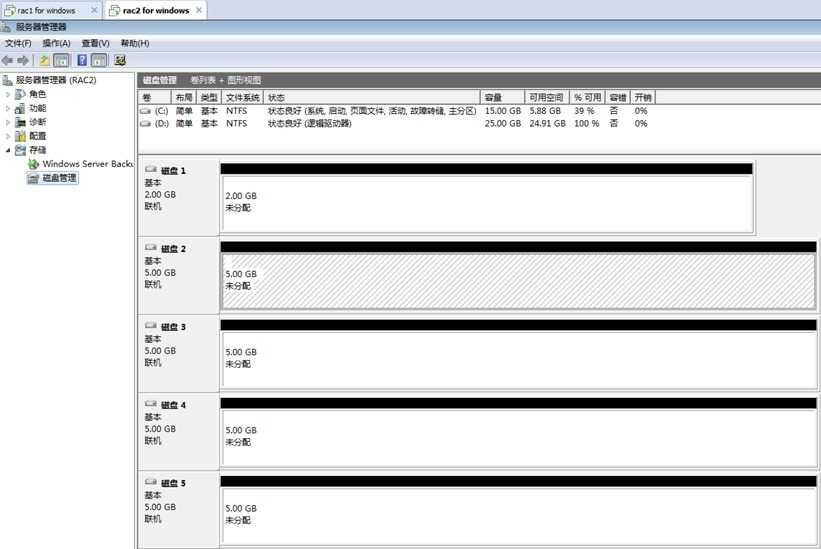Select 磁盘 4 unallocated 5.00 GB region
821x549 pixels.
[518, 438]
